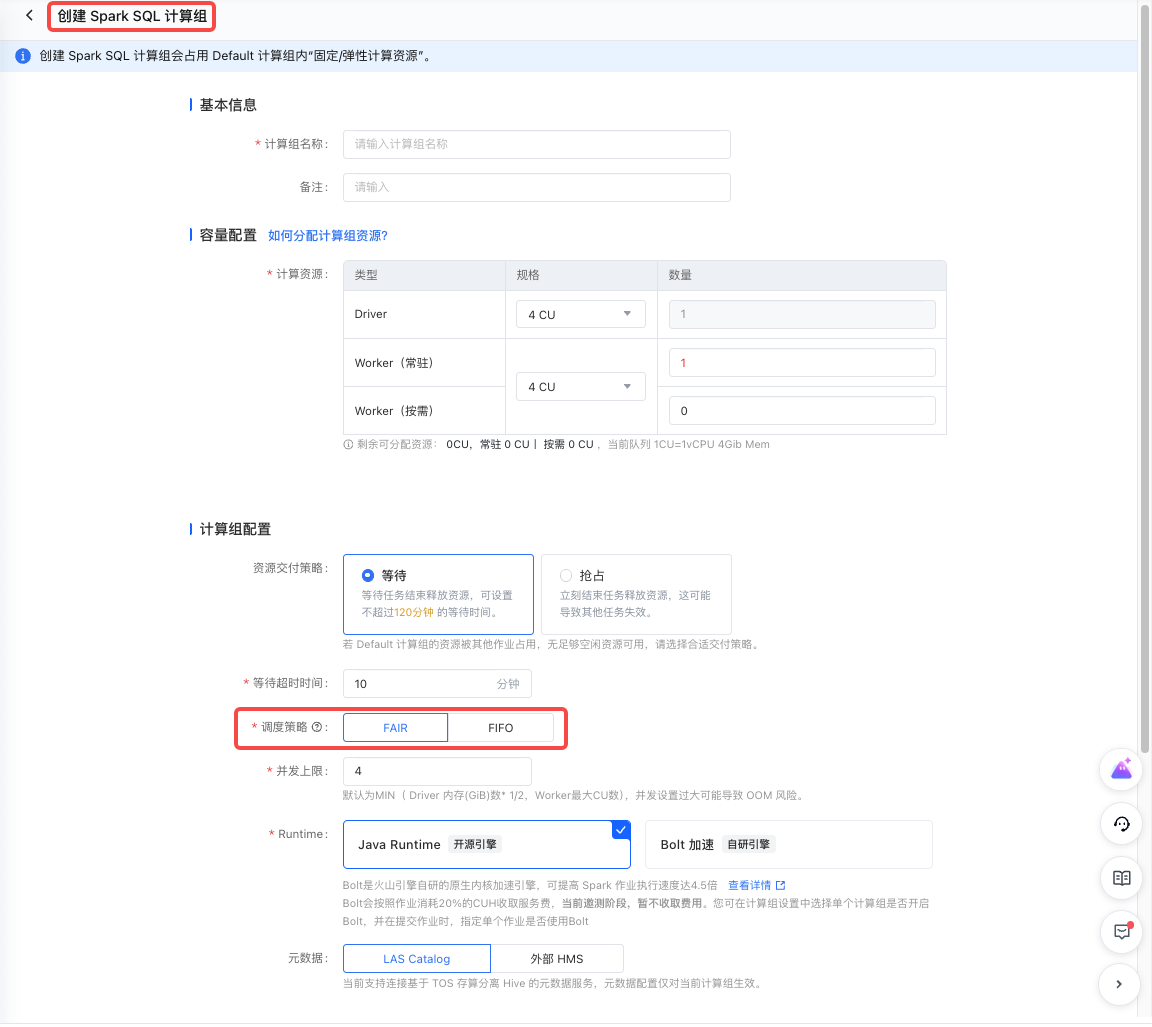
Task: Click the Worker（常驻）row label
Action: 394,363
